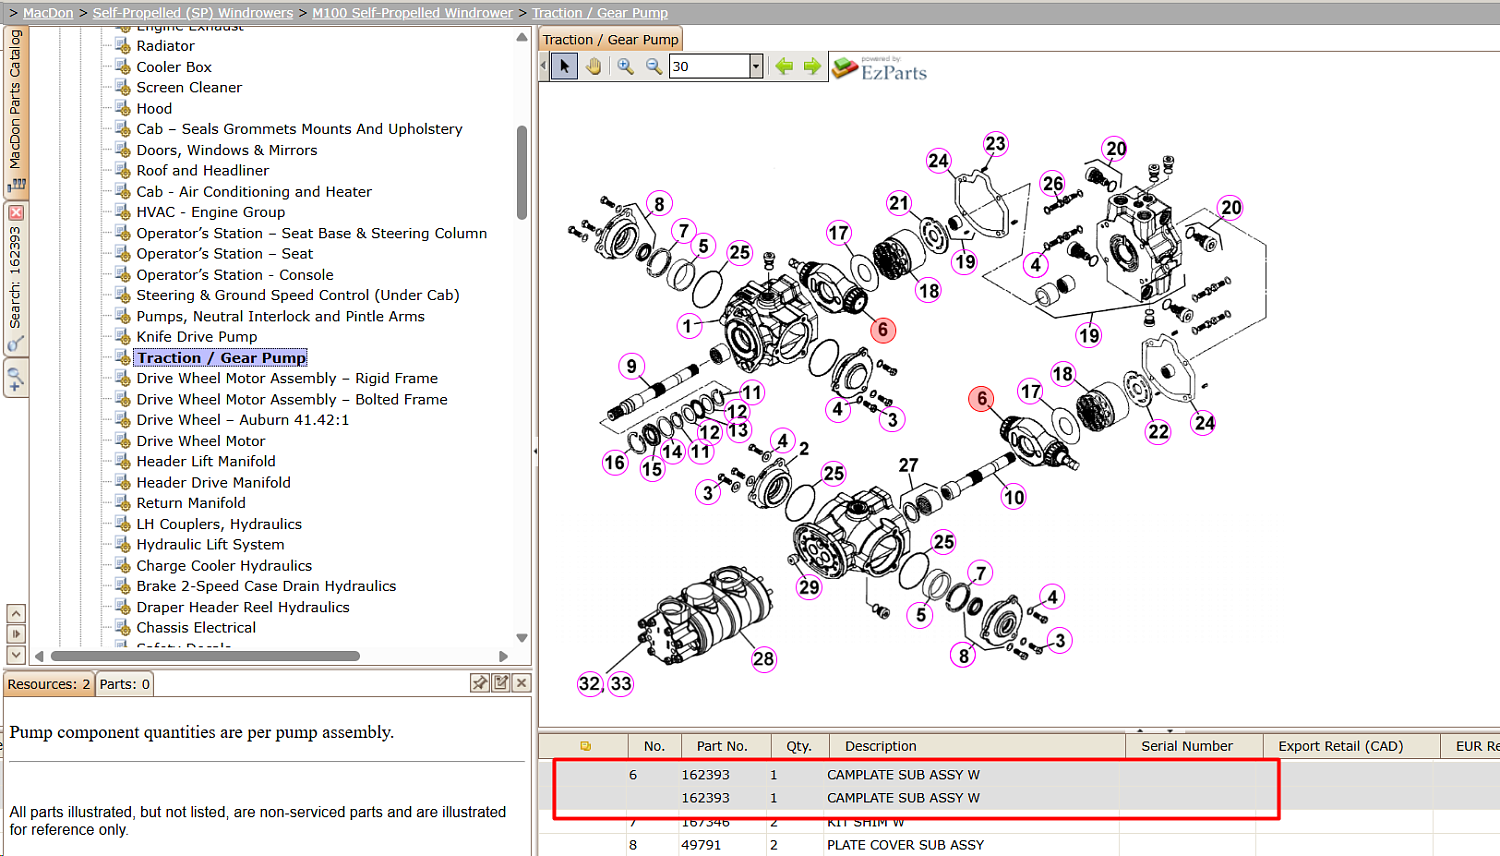Select Hydraulic Lift System in the tree
Screen dimensions: 1500x856
pyautogui.click(x=210, y=545)
